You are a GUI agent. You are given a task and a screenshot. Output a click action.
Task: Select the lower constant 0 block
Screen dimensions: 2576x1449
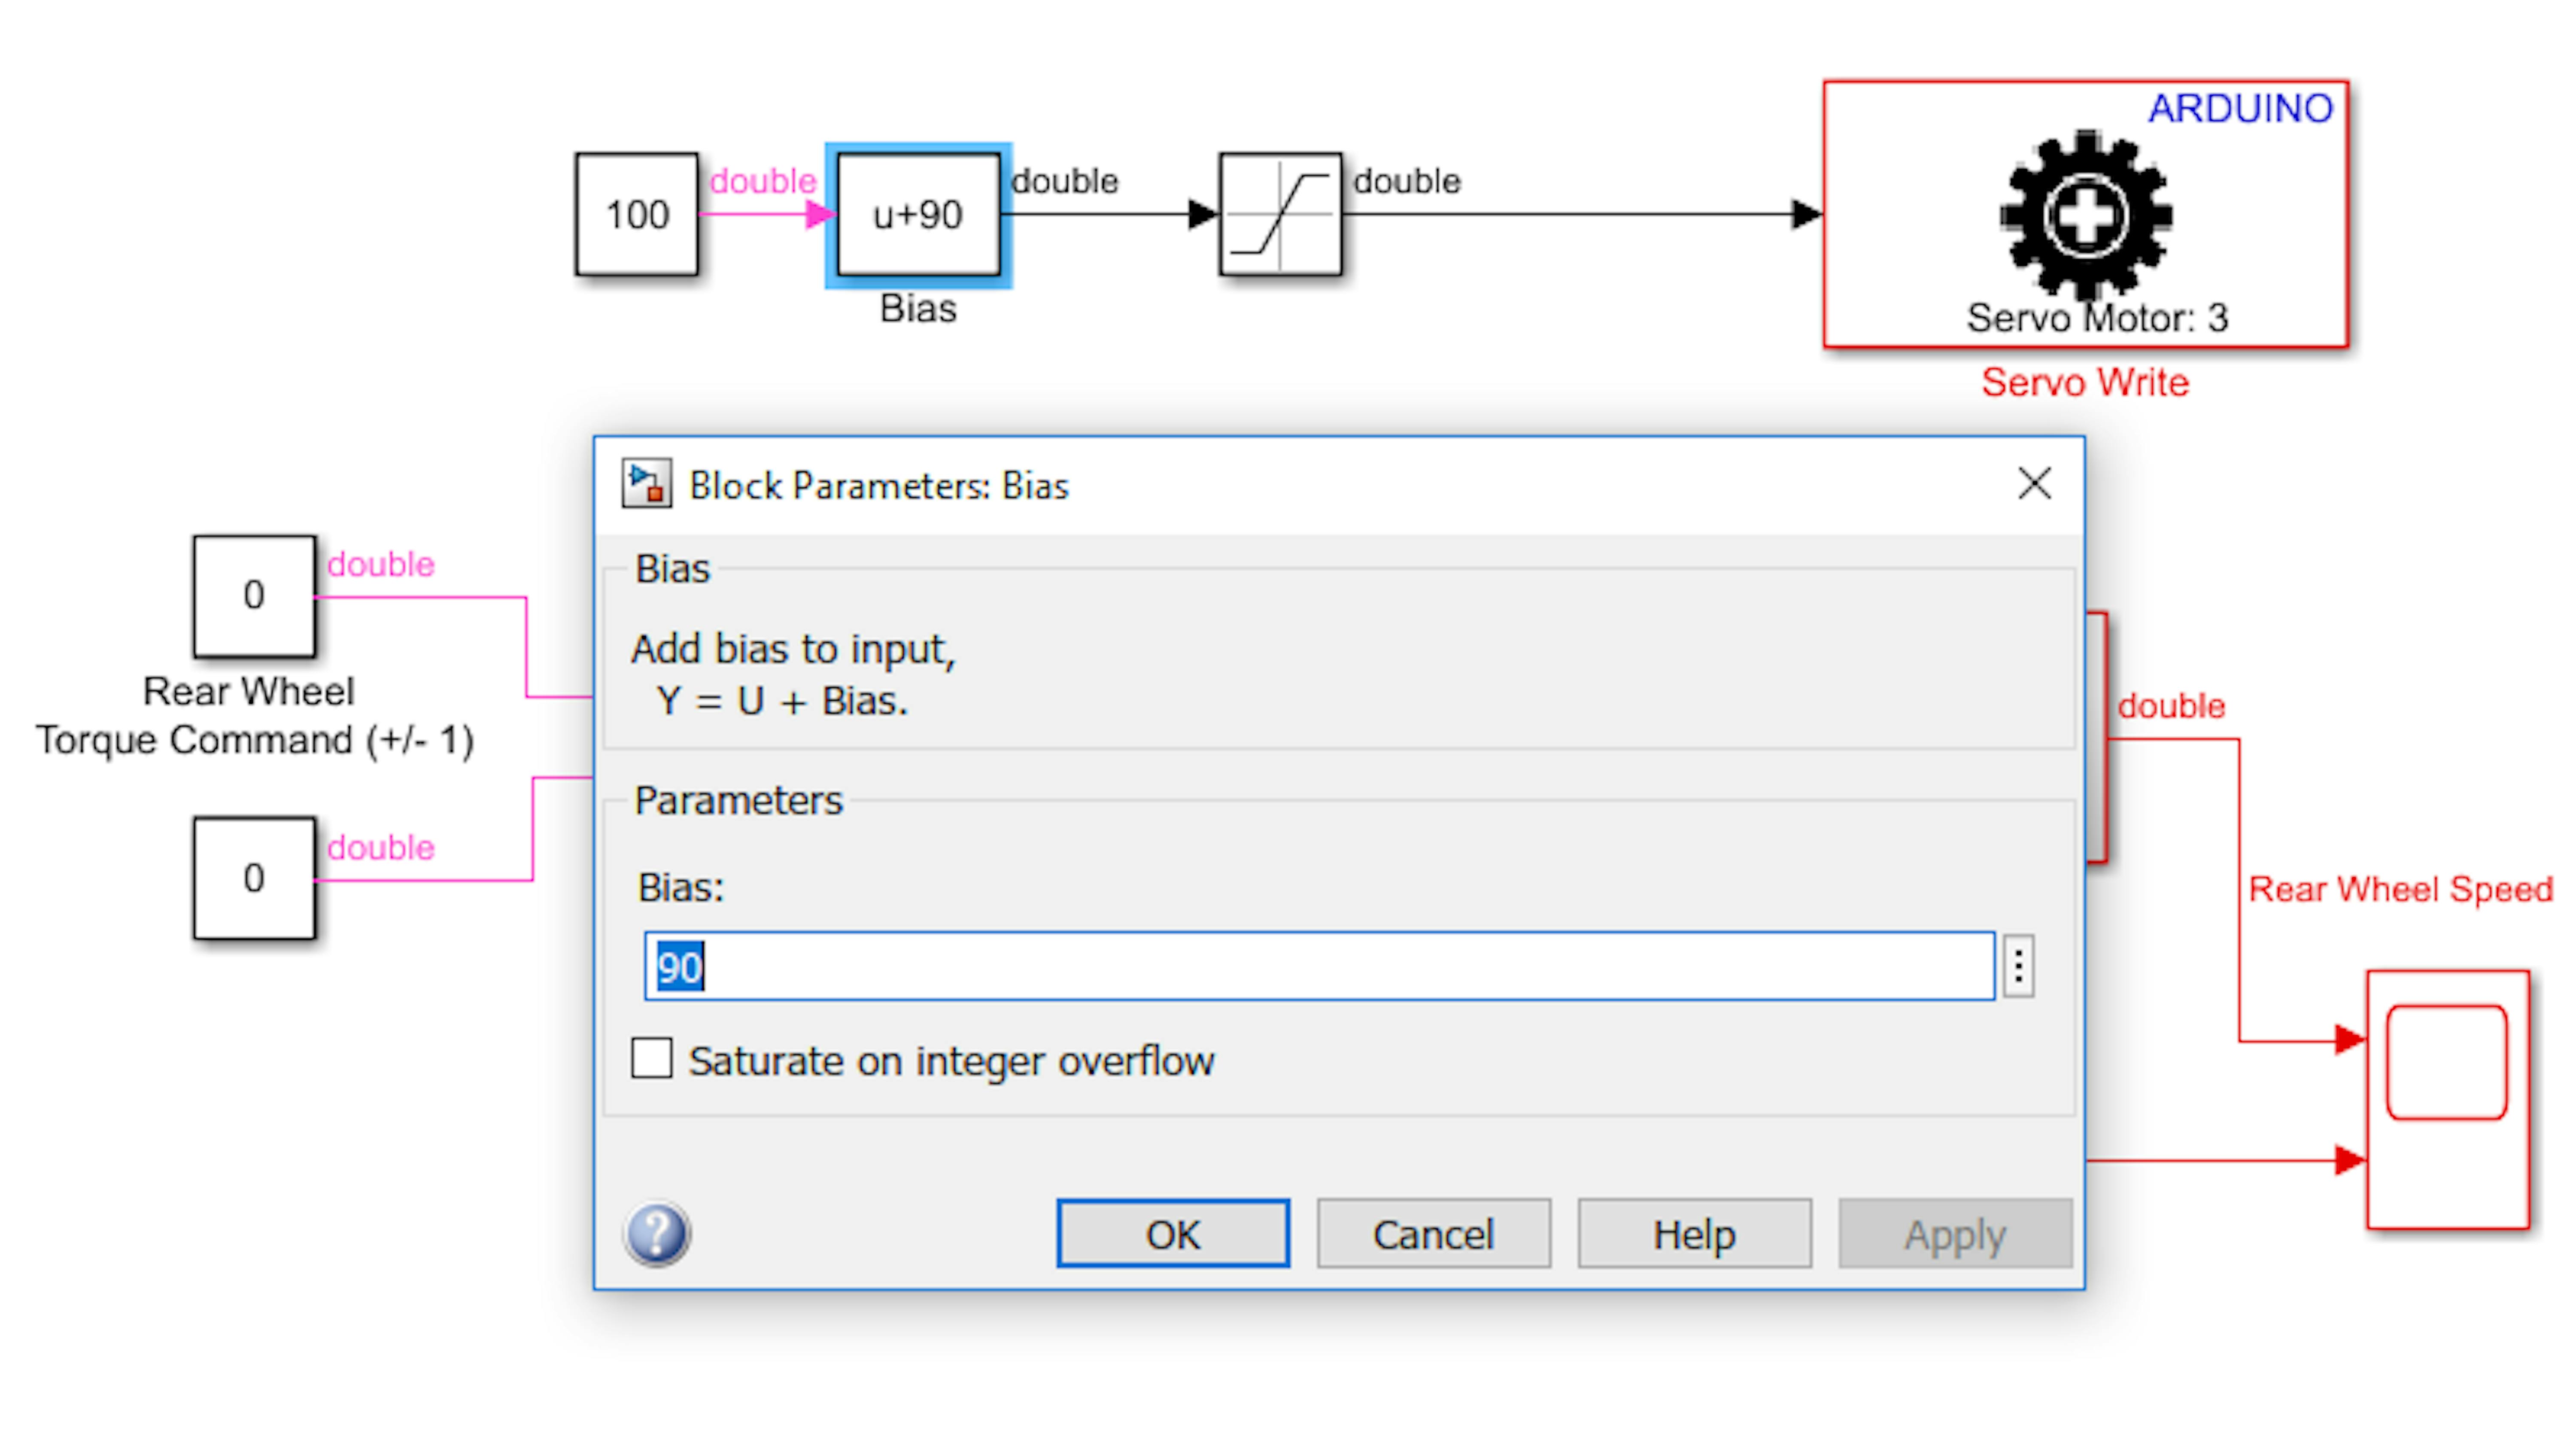click(x=254, y=878)
